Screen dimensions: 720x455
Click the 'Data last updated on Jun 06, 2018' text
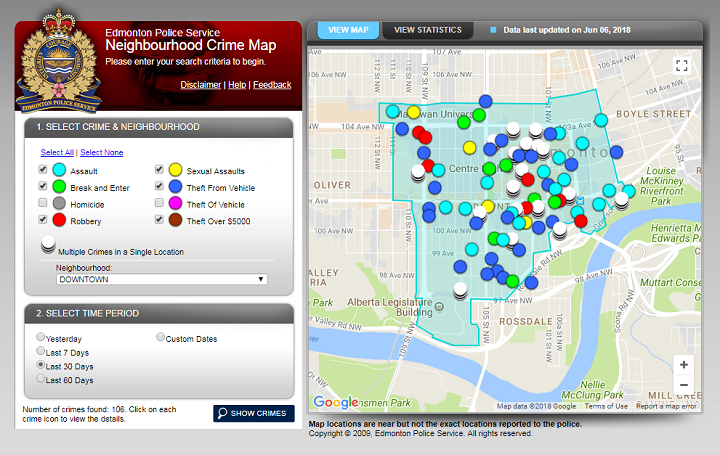(567, 30)
